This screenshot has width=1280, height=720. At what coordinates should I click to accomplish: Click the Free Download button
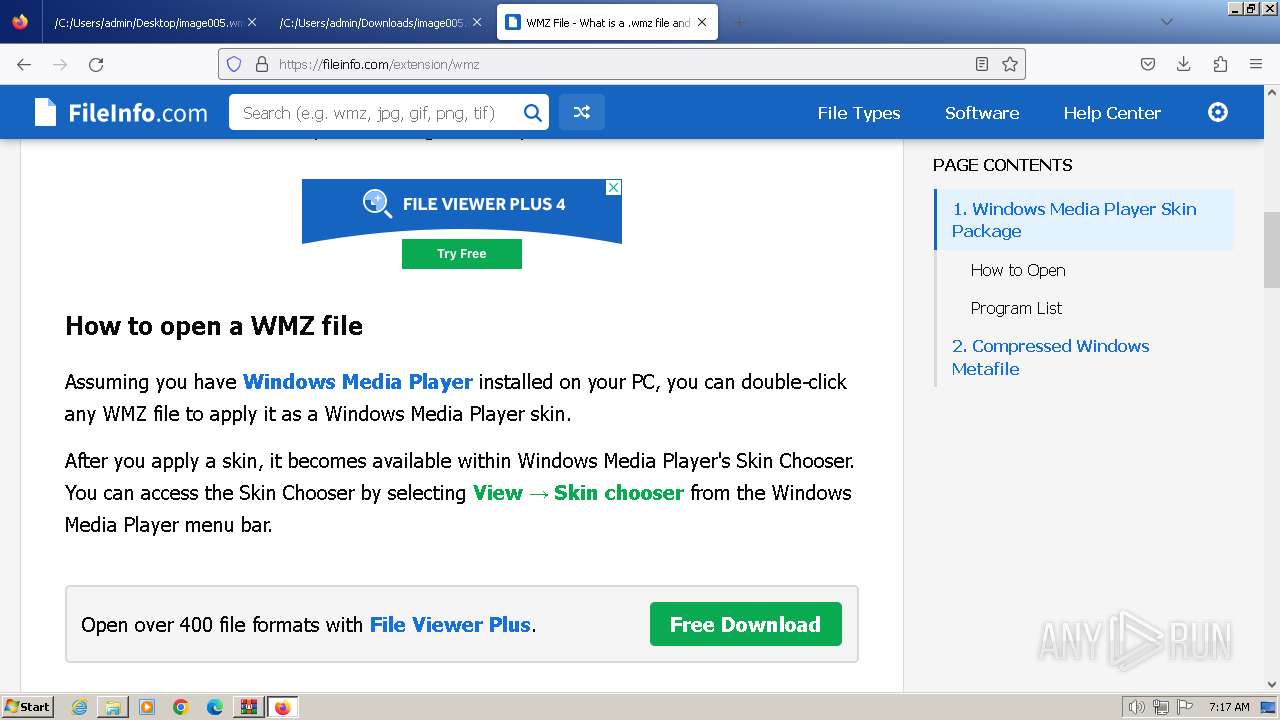point(745,624)
